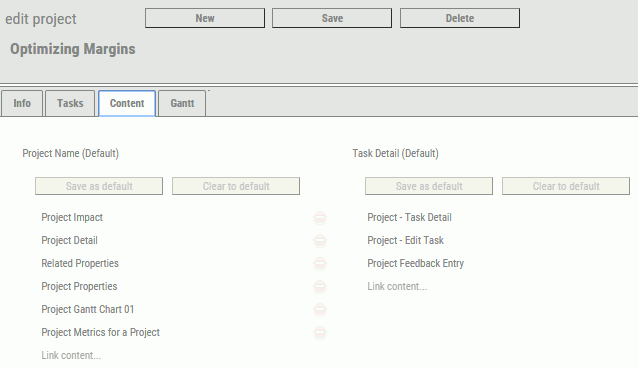Select the Project Feedback Entry item

[415, 264]
